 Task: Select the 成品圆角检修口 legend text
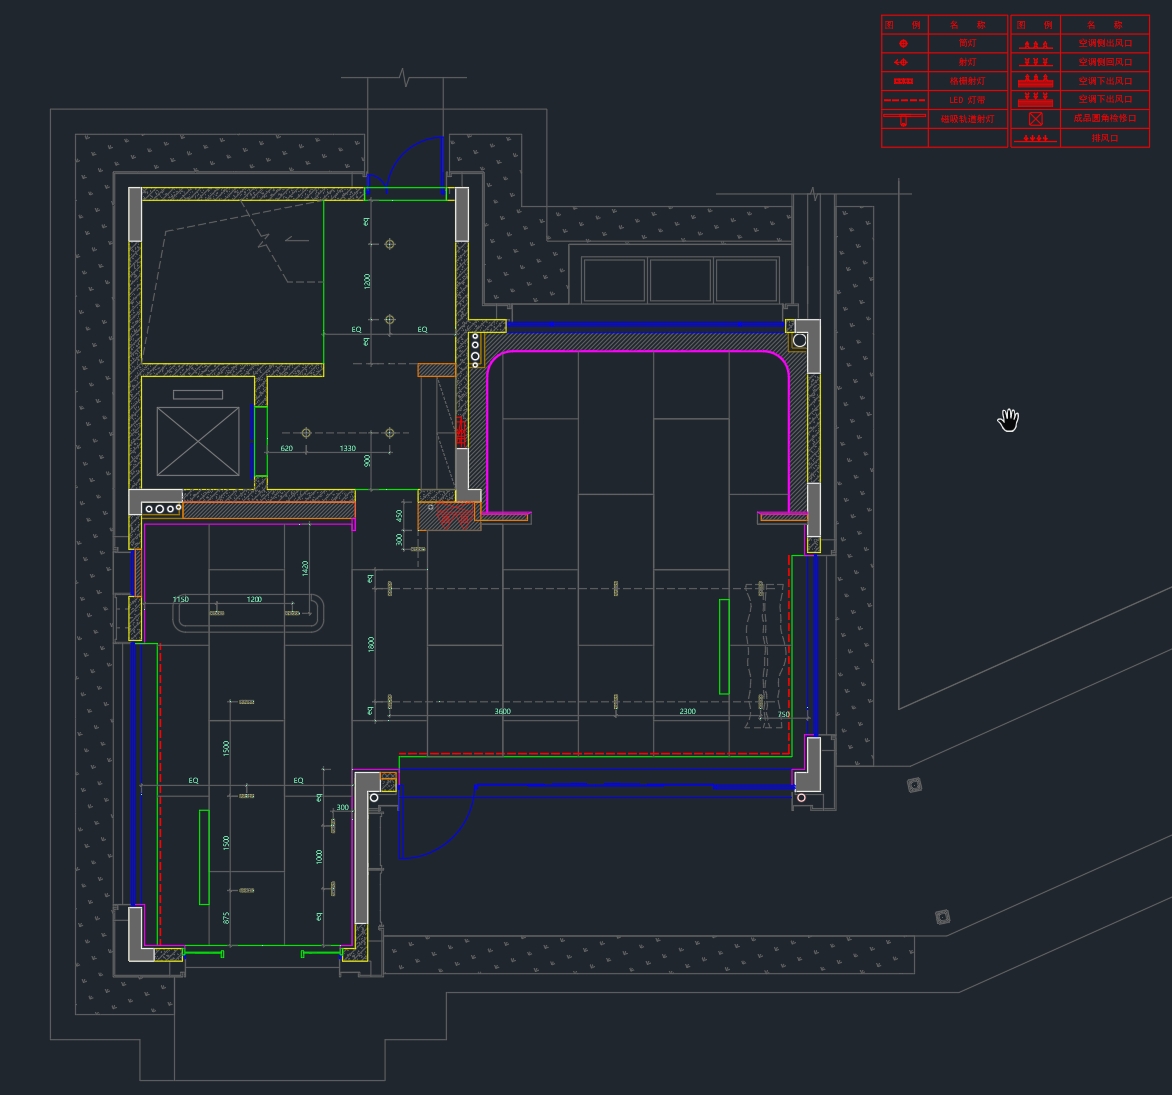1104,119
